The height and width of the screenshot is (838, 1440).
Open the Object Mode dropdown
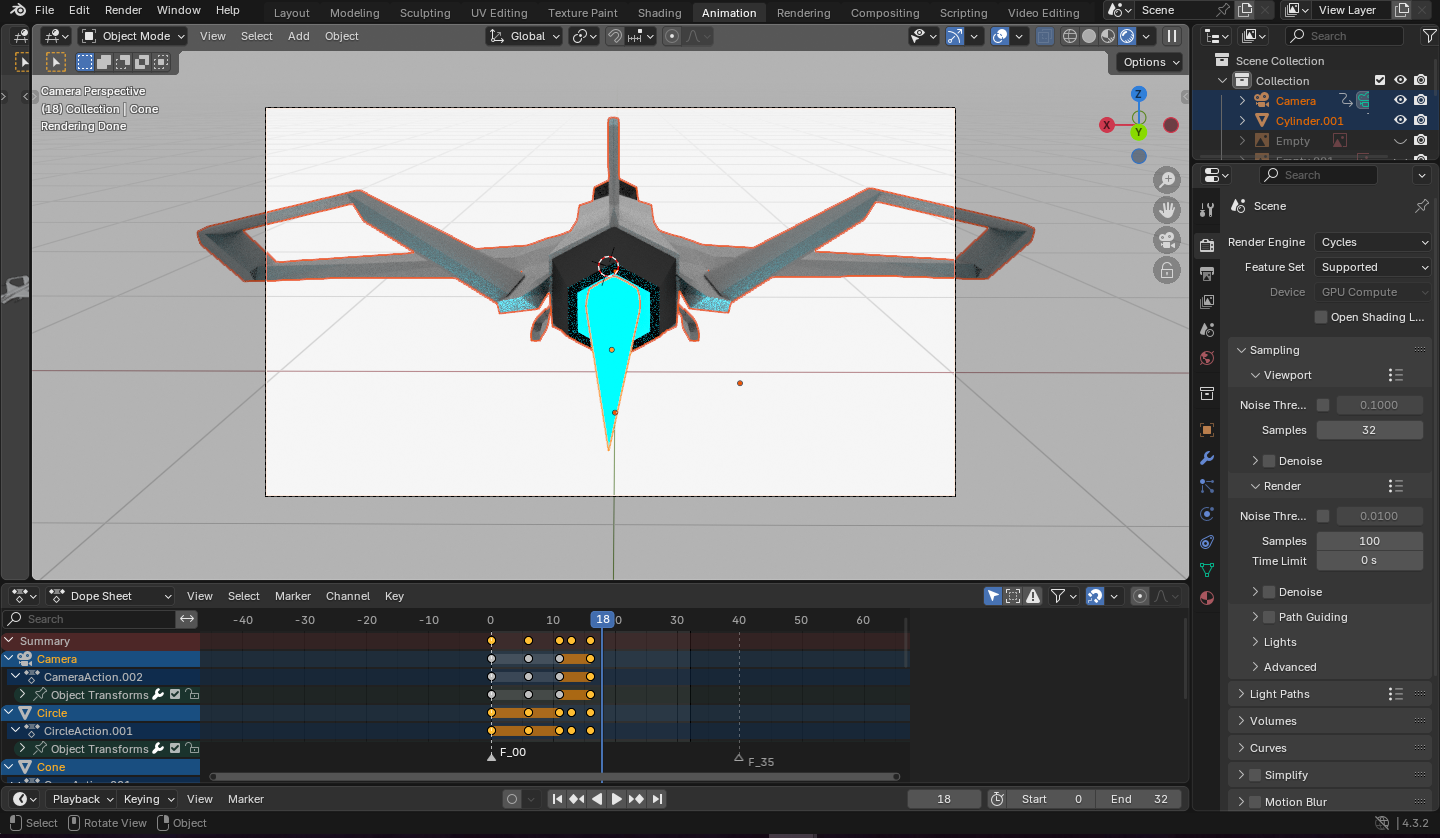(x=134, y=36)
